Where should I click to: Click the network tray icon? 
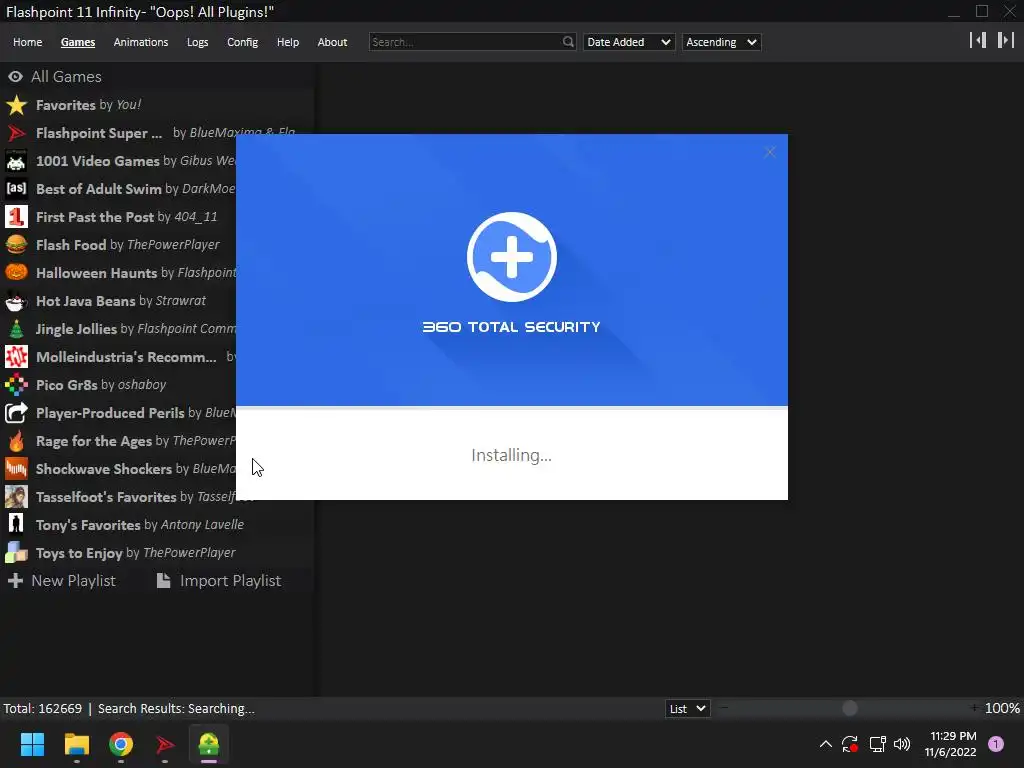(x=877, y=744)
